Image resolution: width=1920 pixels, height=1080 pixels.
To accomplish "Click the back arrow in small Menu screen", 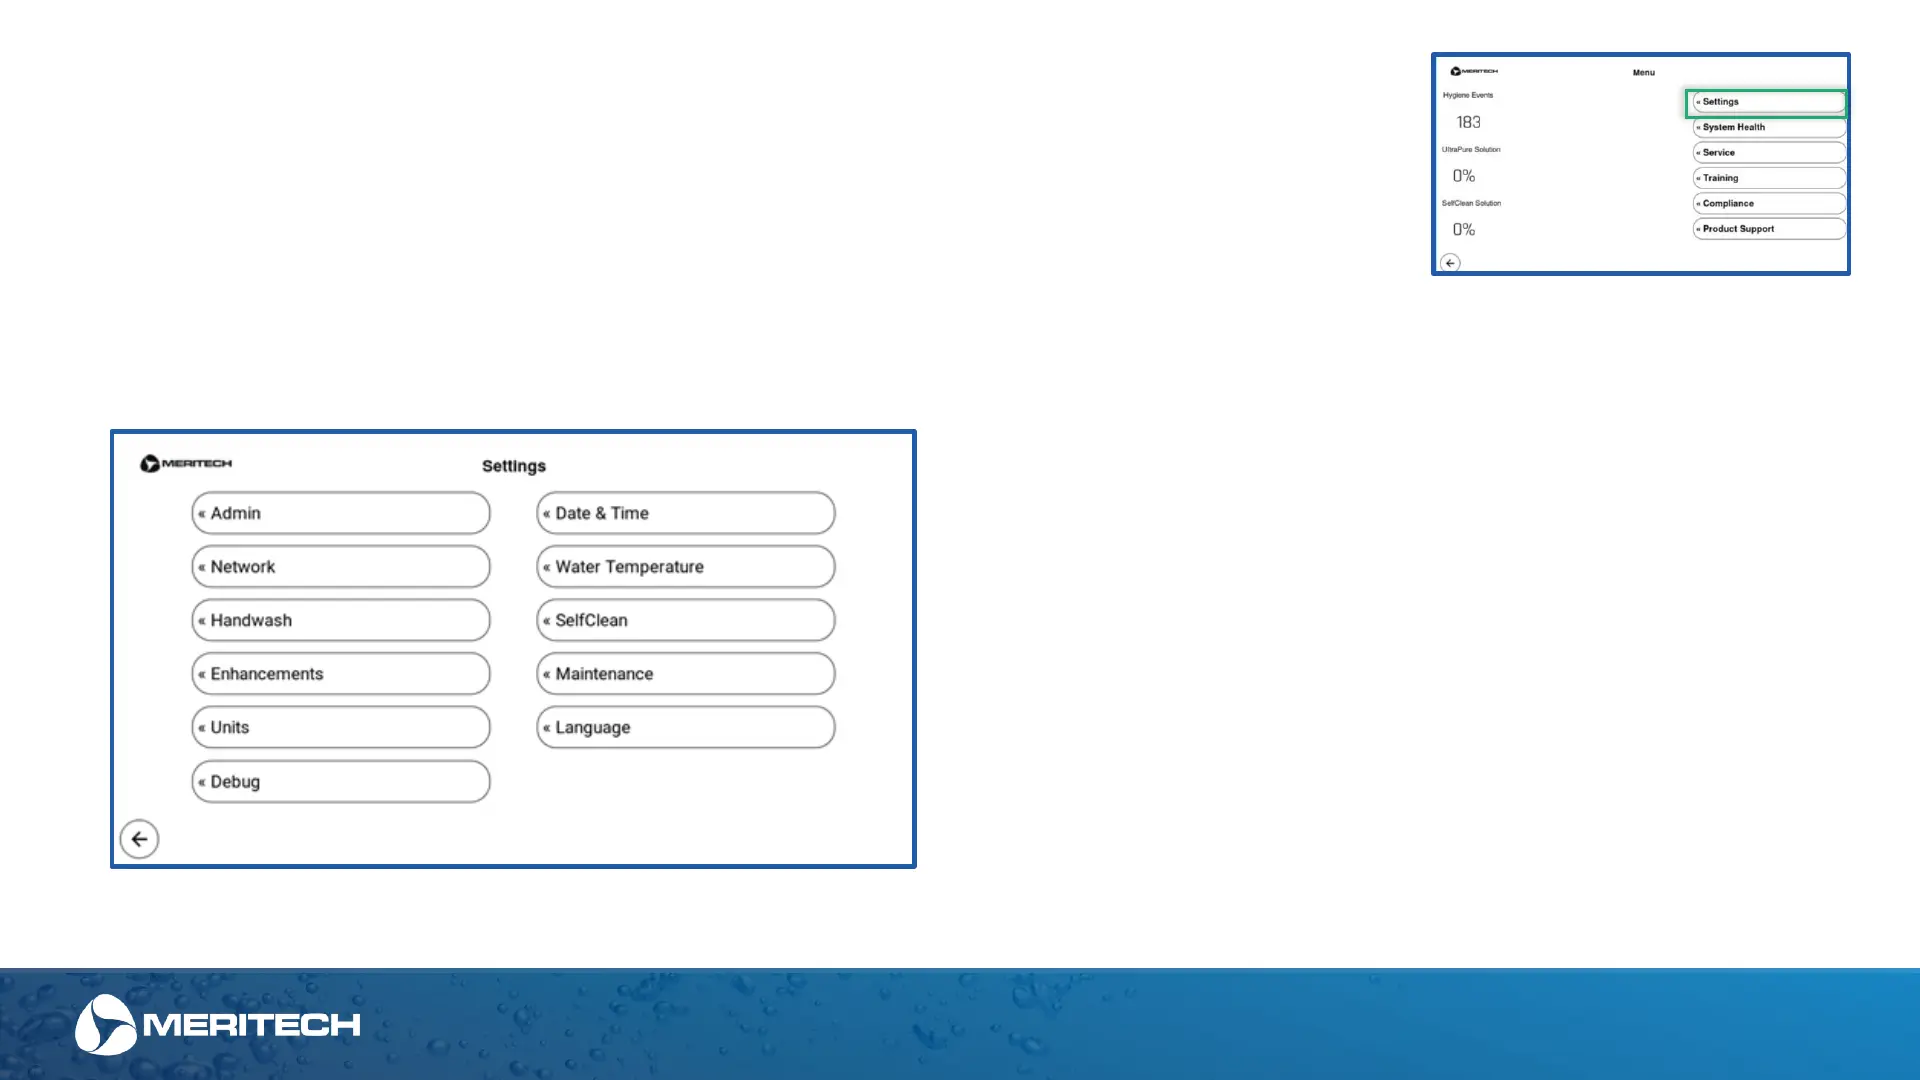I will point(1450,263).
